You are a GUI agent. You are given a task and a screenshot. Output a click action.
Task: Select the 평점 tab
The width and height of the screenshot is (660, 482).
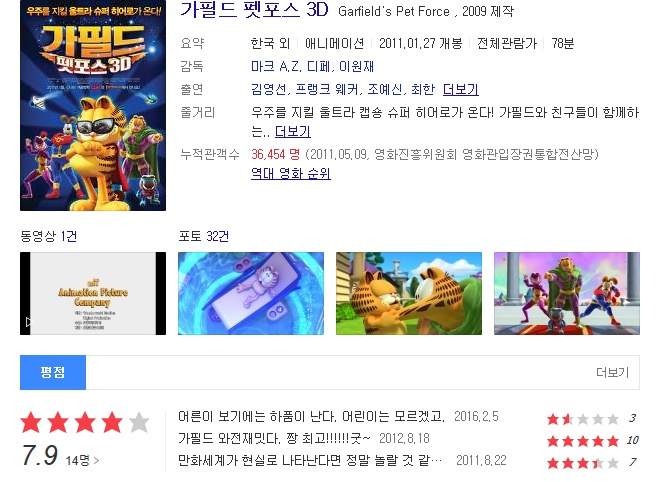click(53, 372)
